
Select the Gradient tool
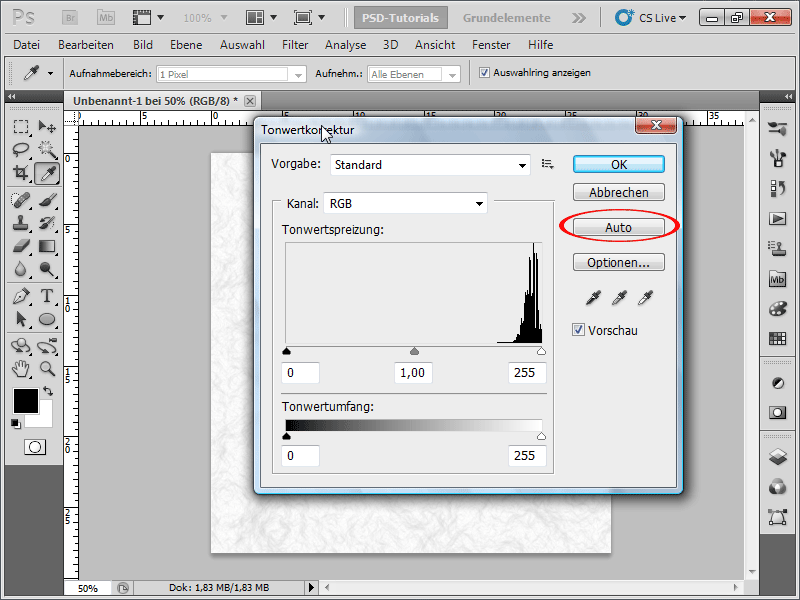pyautogui.click(x=47, y=246)
